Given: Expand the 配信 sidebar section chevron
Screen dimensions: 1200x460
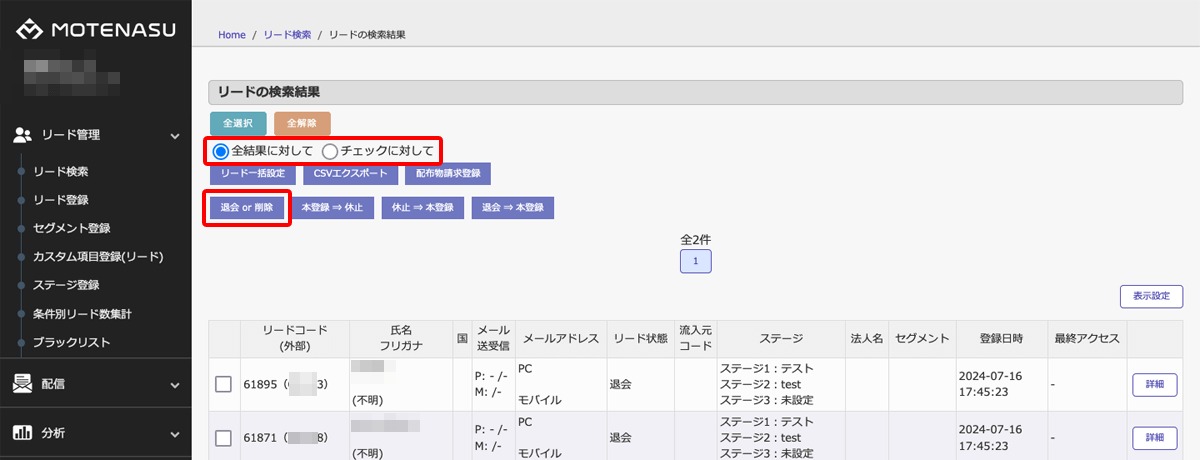Looking at the screenshot, I should tap(175, 384).
